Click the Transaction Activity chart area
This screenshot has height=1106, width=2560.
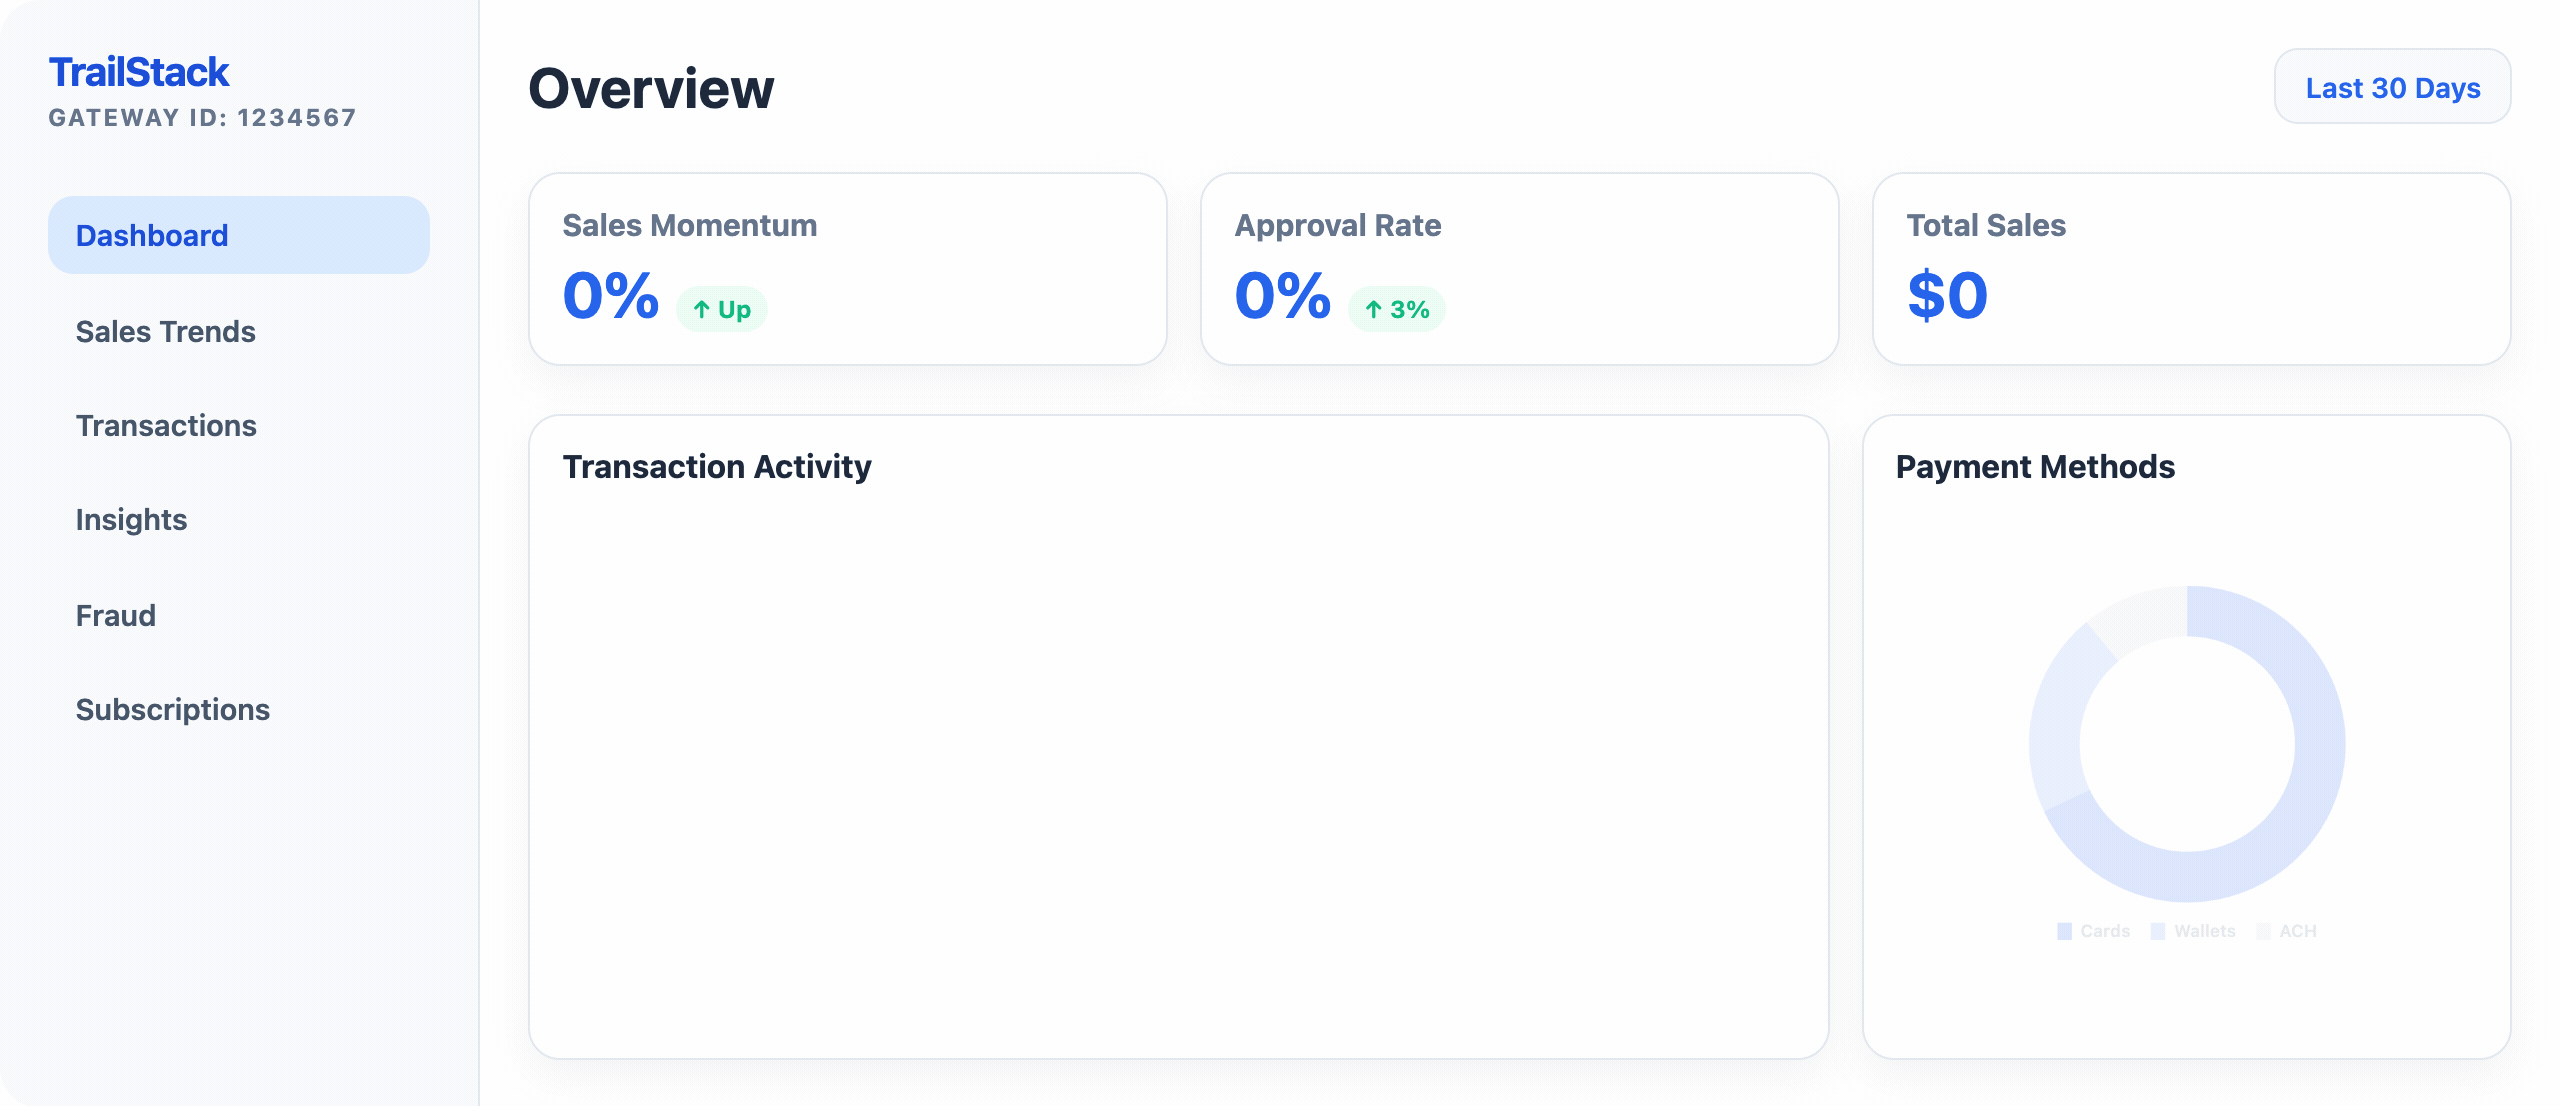[x=1178, y=760]
